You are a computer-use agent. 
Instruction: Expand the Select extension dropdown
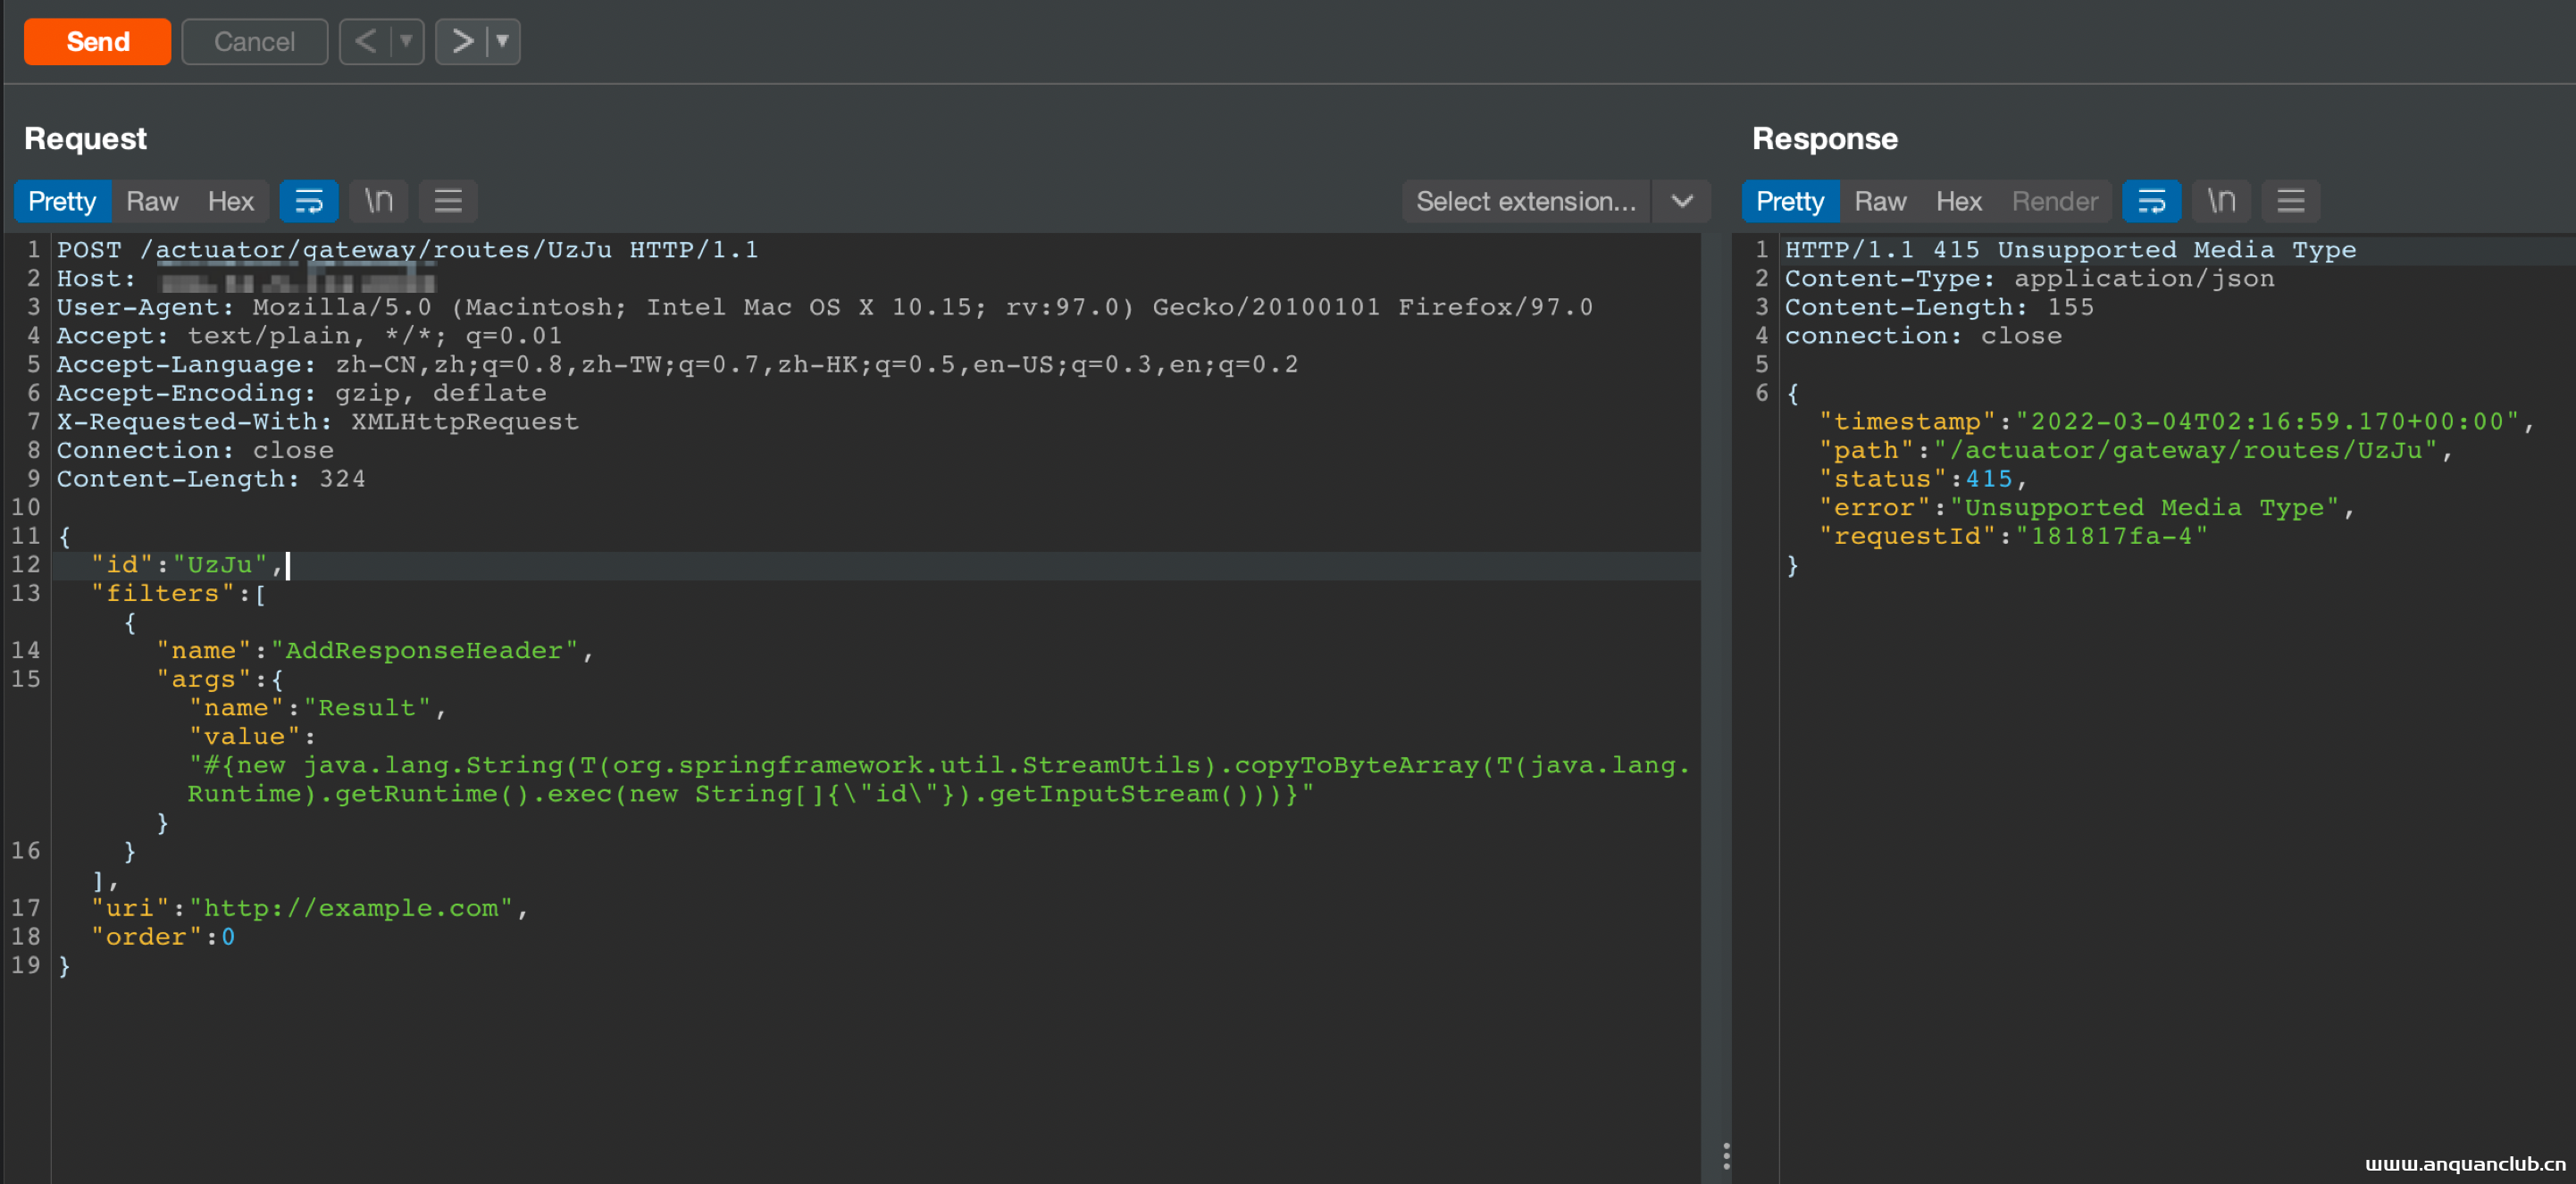click(x=1681, y=201)
